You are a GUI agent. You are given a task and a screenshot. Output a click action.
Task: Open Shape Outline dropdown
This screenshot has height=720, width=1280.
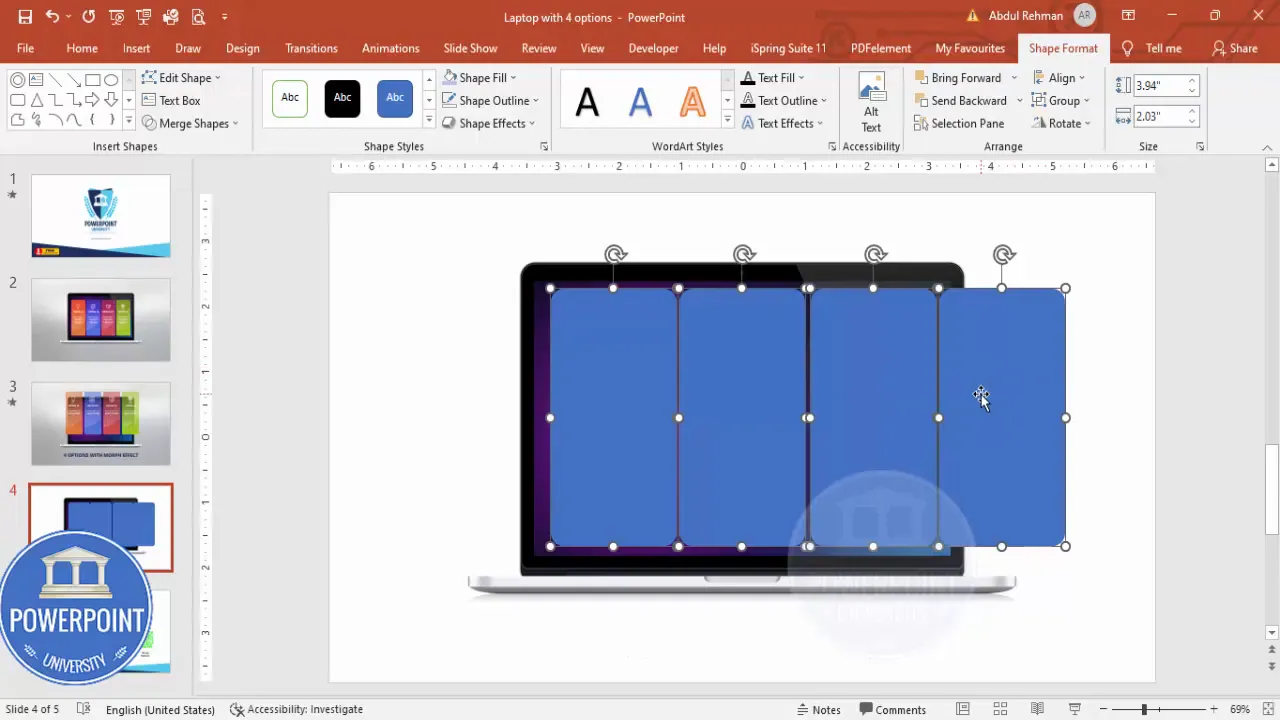click(x=491, y=100)
